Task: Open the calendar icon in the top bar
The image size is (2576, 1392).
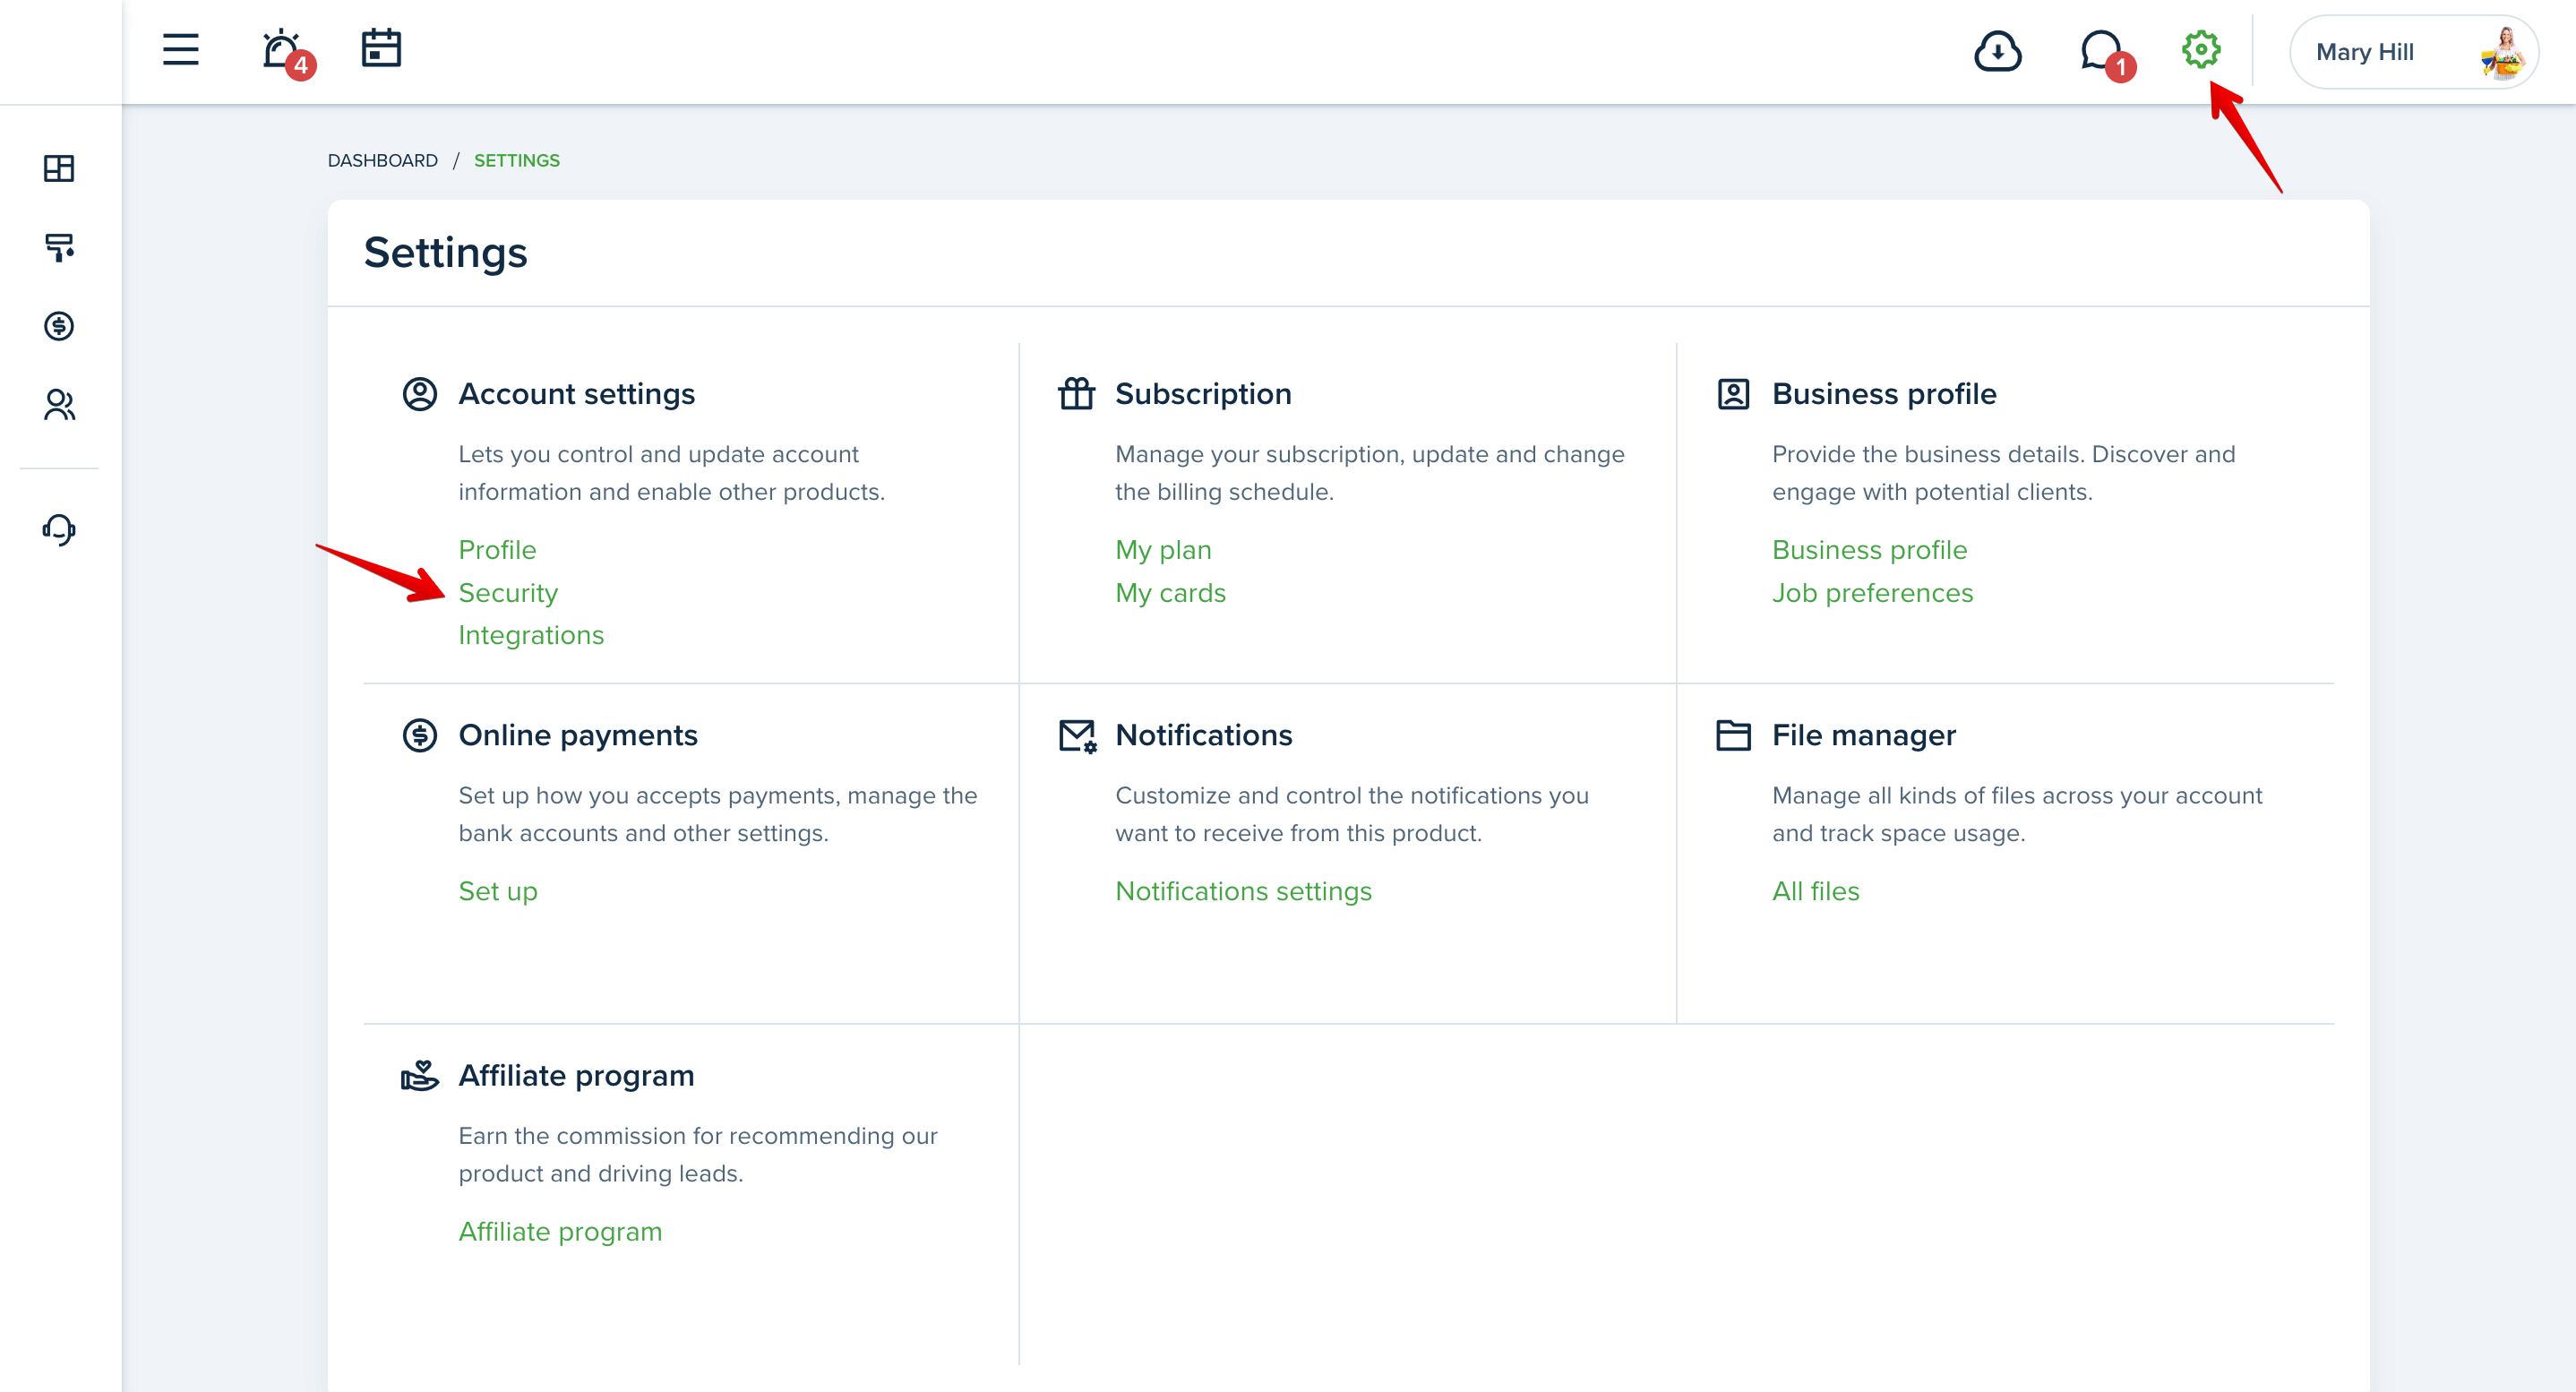Action: tap(381, 48)
